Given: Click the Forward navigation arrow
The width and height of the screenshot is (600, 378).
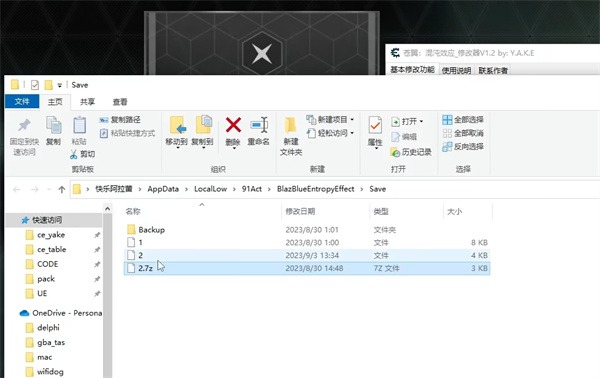Looking at the screenshot, I should tap(34, 189).
